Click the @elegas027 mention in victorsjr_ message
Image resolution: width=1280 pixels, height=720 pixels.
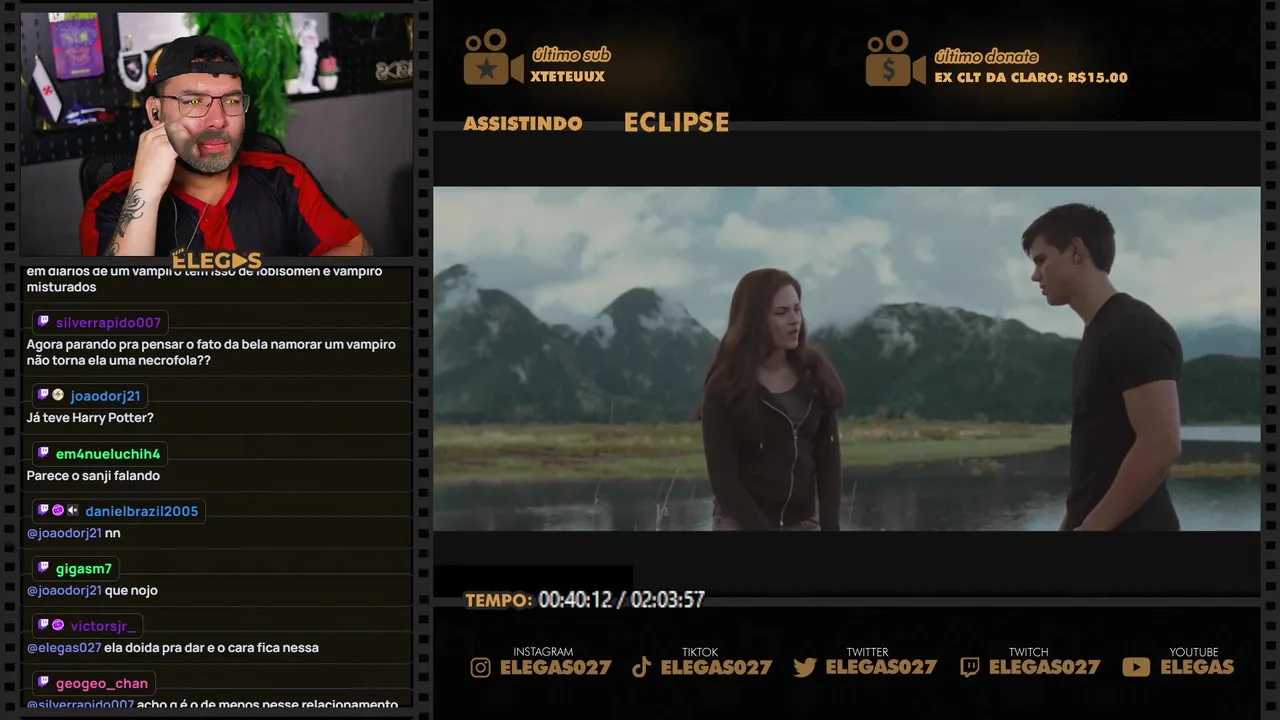64,648
